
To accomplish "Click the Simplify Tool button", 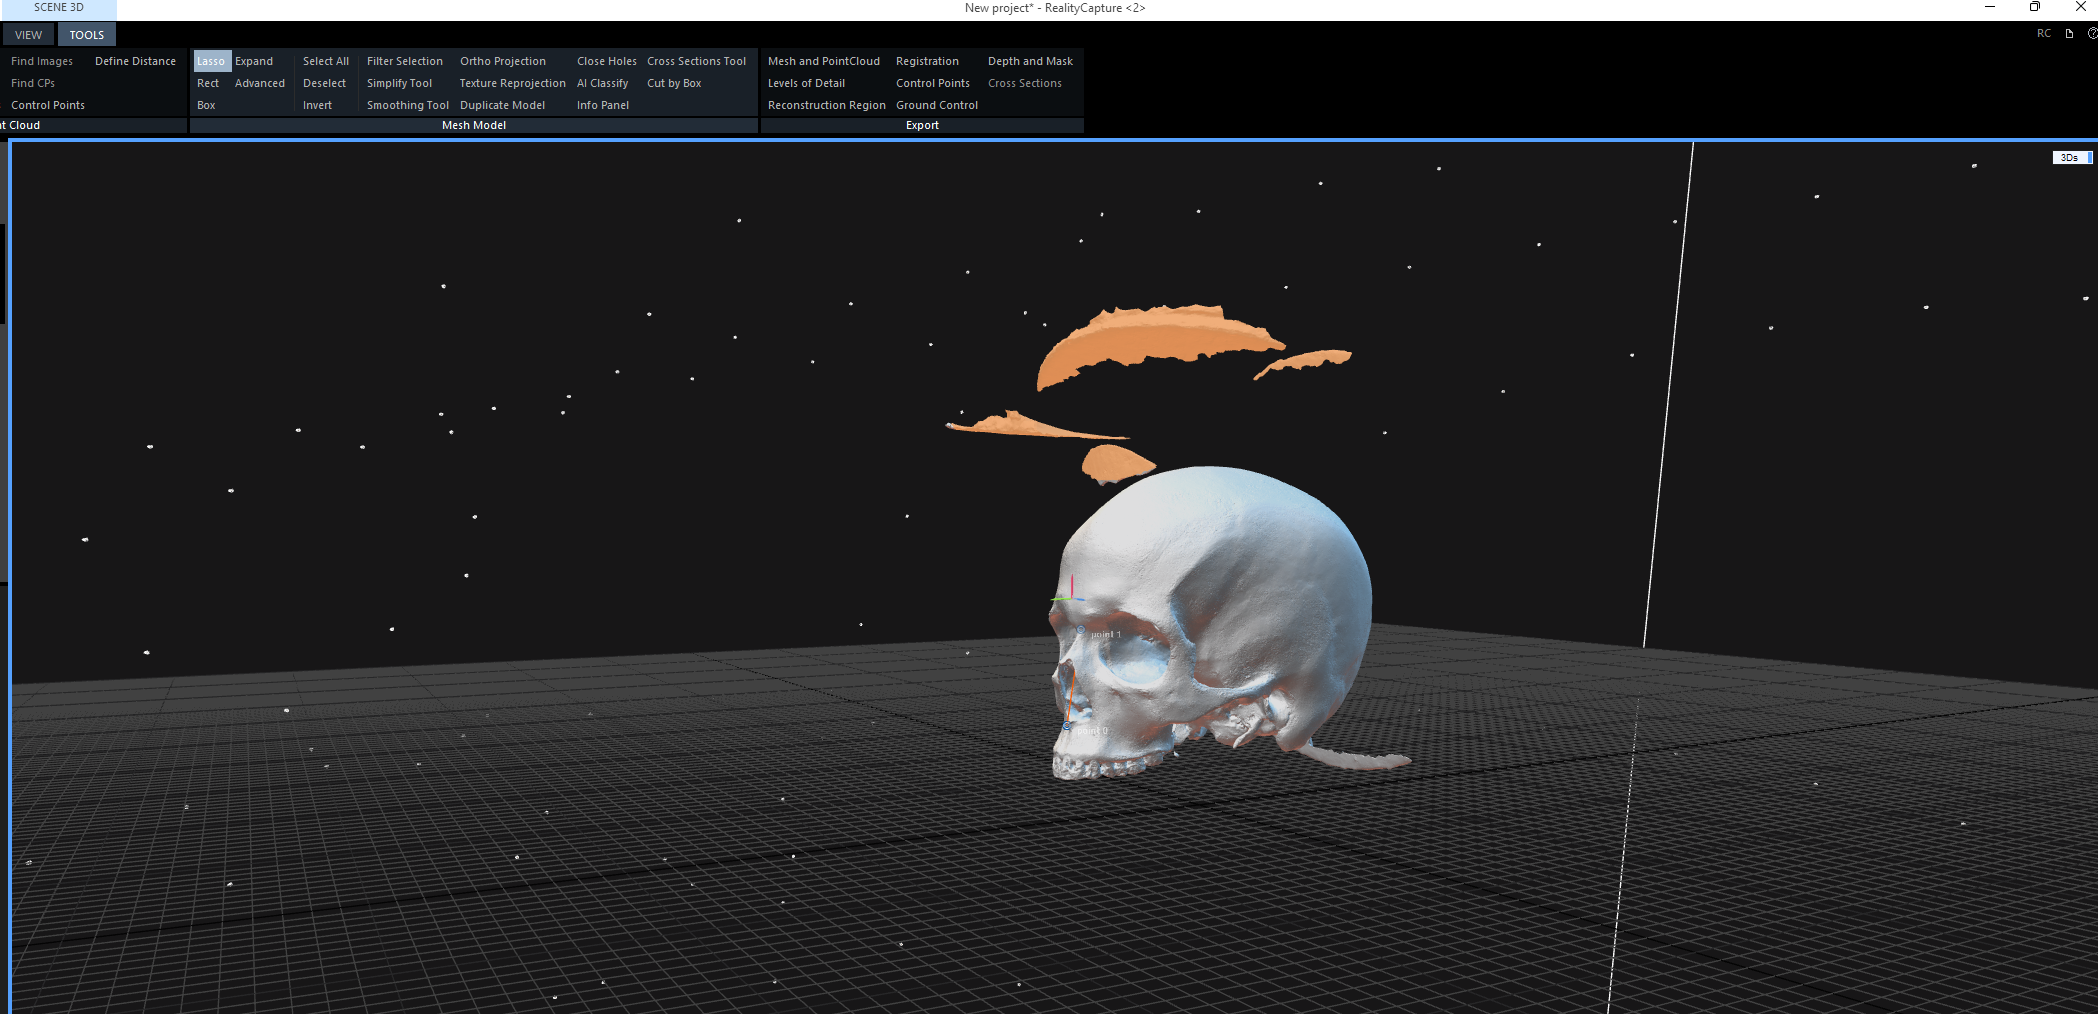I will pyautogui.click(x=399, y=83).
